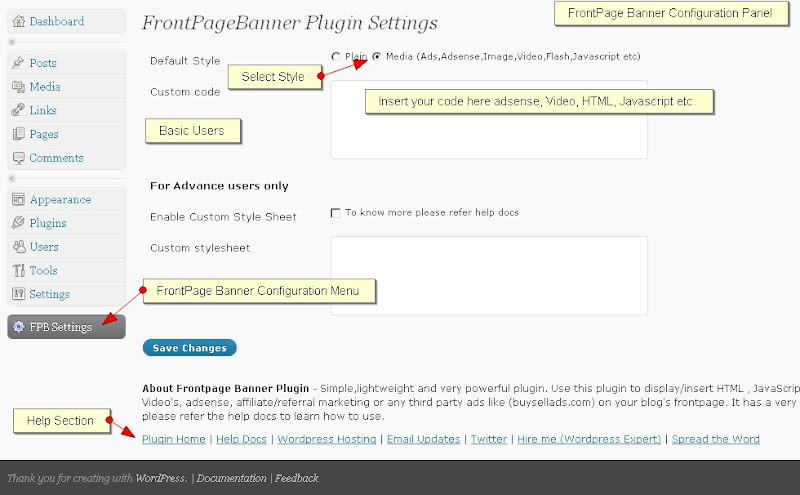Click the 'About Frontpage Banner Plugin' text

[x=226, y=388]
